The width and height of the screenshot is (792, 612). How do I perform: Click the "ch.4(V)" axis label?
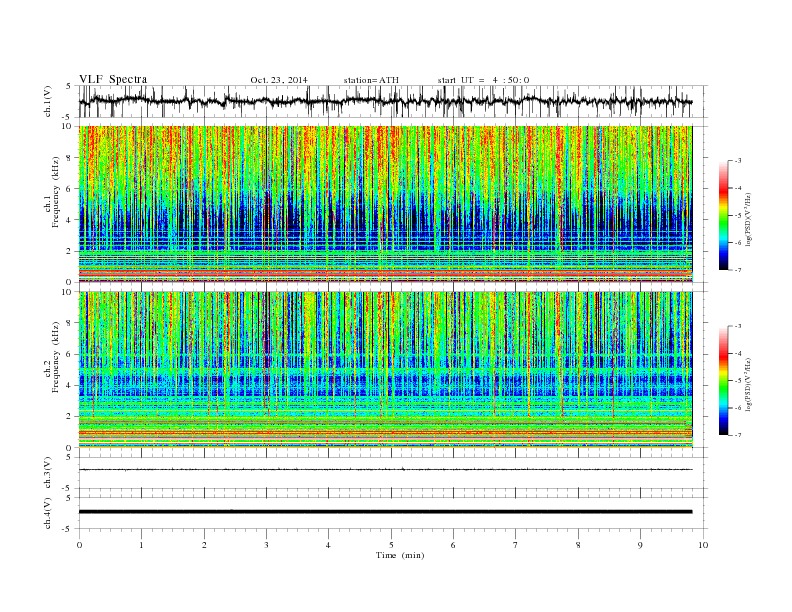pos(47,513)
